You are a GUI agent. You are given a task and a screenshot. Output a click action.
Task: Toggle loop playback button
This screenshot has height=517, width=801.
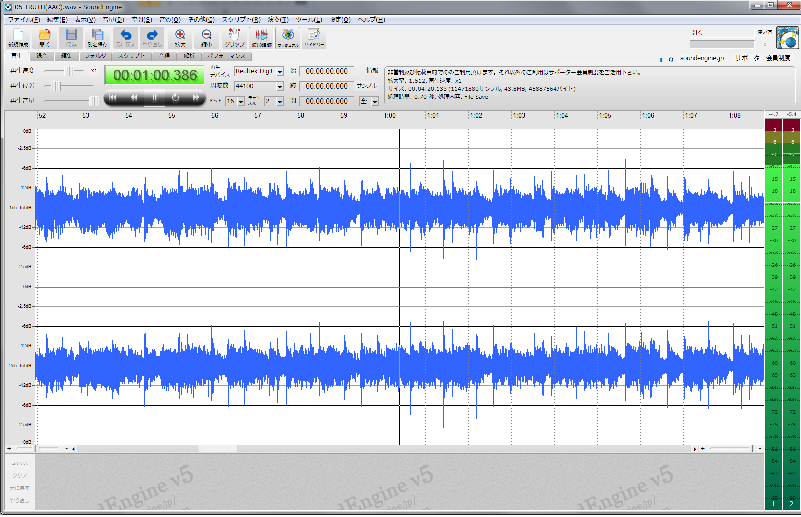(175, 98)
